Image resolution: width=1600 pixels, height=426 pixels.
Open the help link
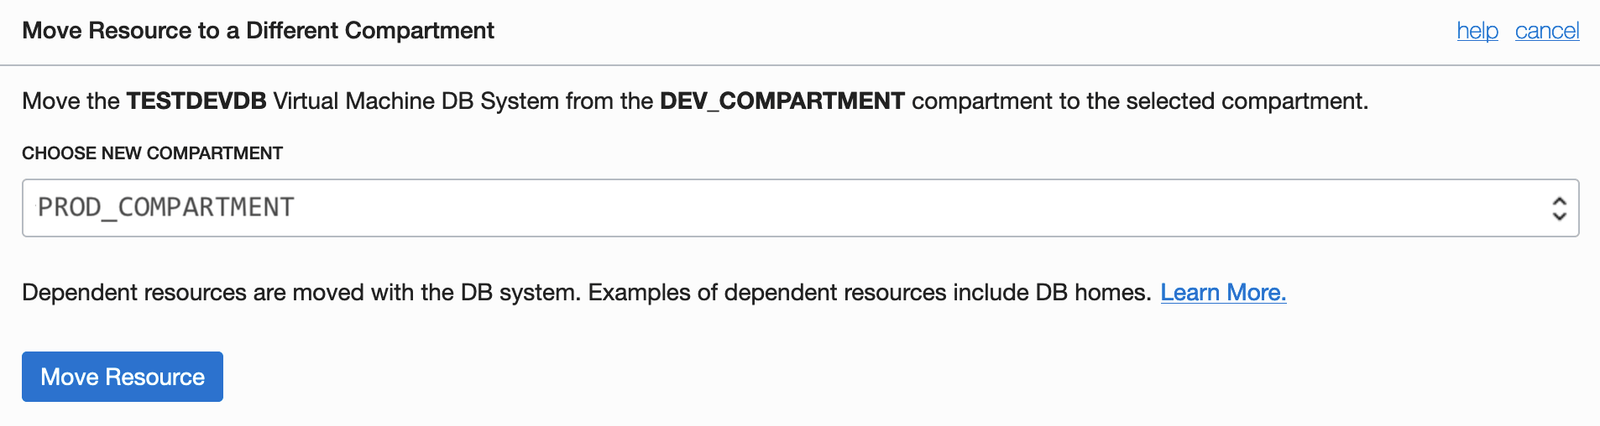[x=1477, y=31]
